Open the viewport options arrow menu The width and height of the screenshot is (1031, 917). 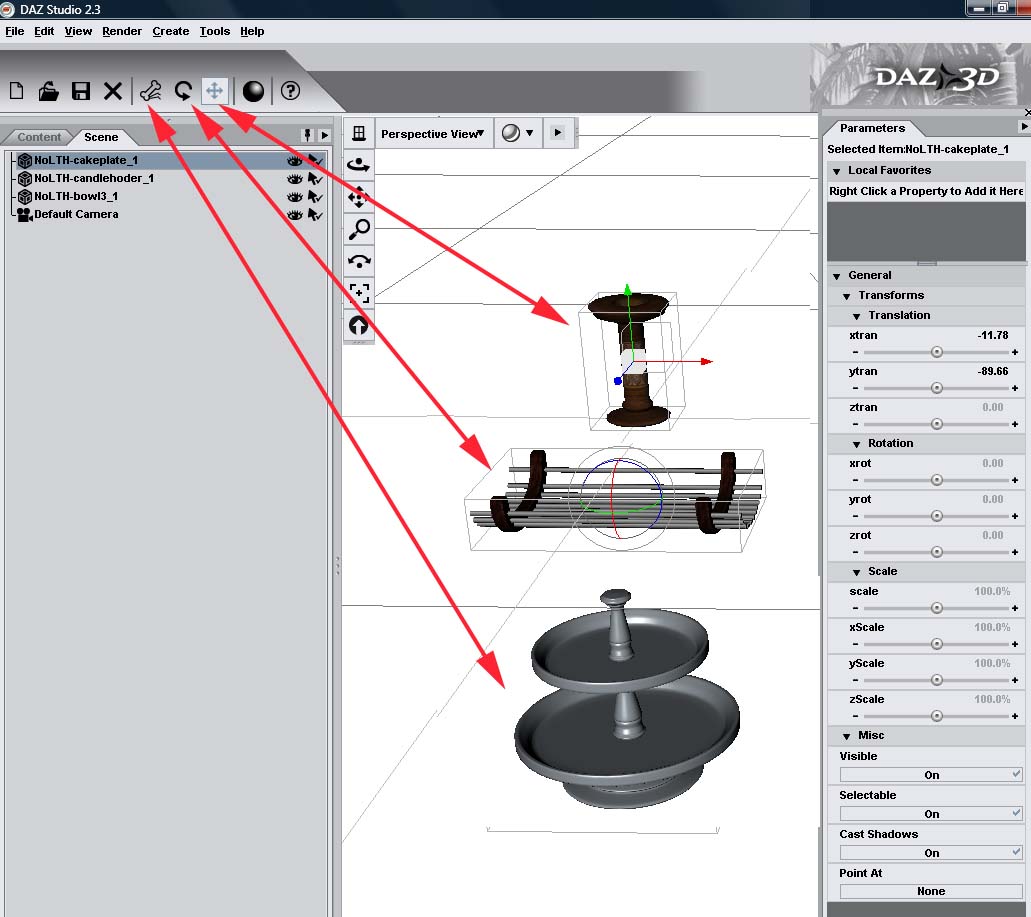(558, 133)
